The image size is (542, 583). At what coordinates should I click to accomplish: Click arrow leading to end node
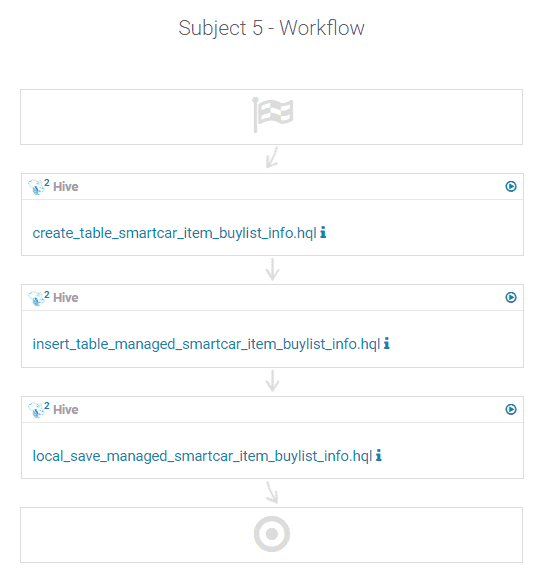[x=272, y=493]
